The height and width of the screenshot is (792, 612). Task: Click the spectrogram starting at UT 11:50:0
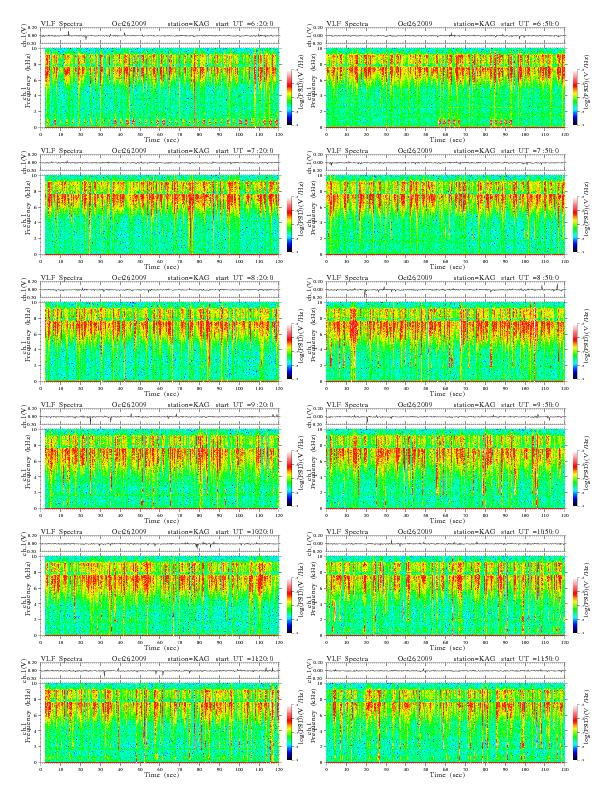[445, 723]
